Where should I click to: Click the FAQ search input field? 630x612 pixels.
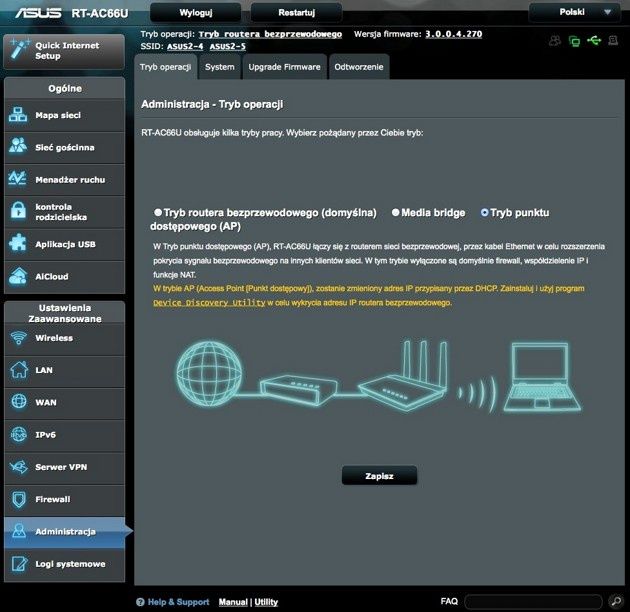click(534, 602)
